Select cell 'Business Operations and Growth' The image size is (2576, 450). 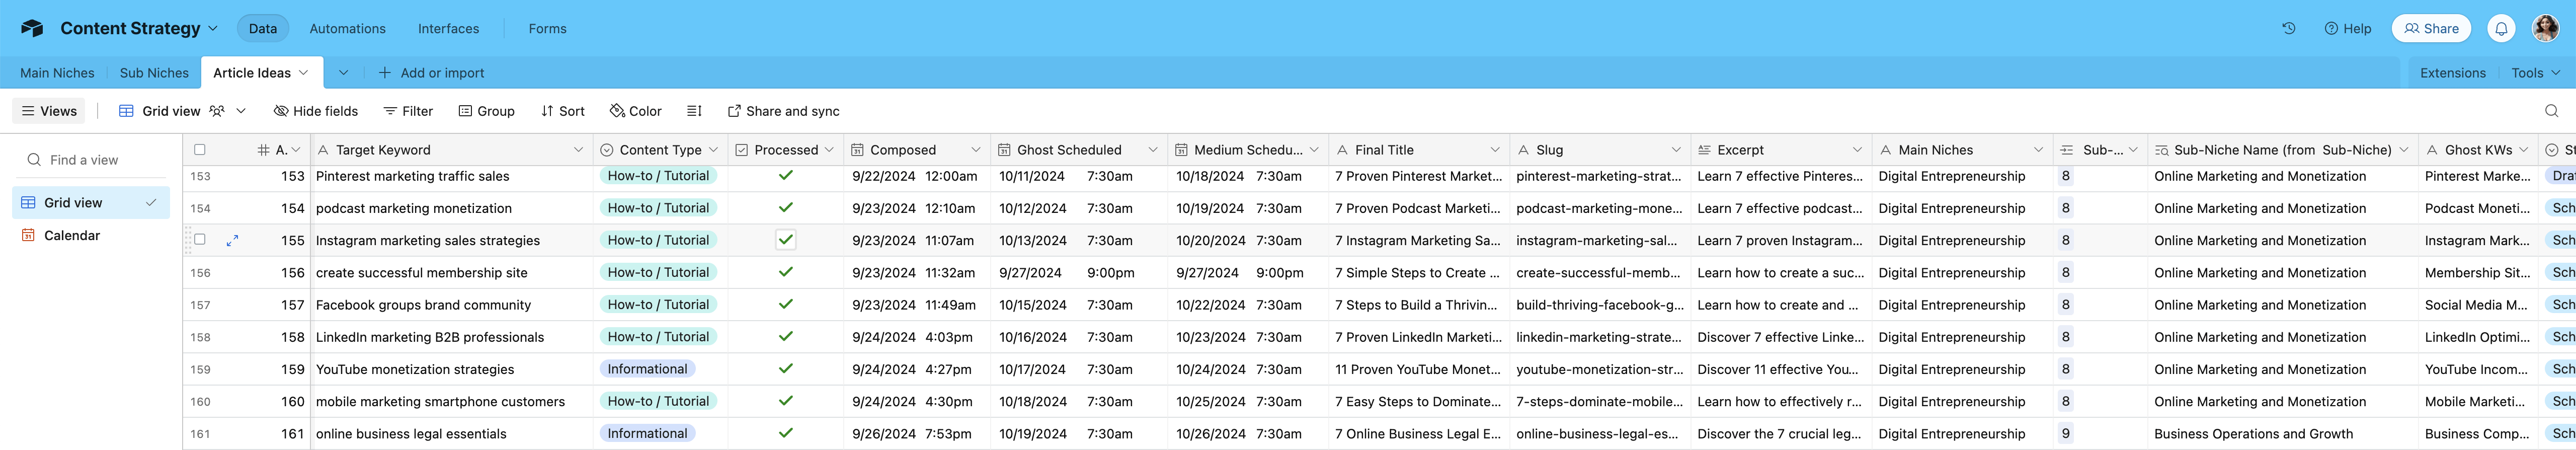(2282, 434)
